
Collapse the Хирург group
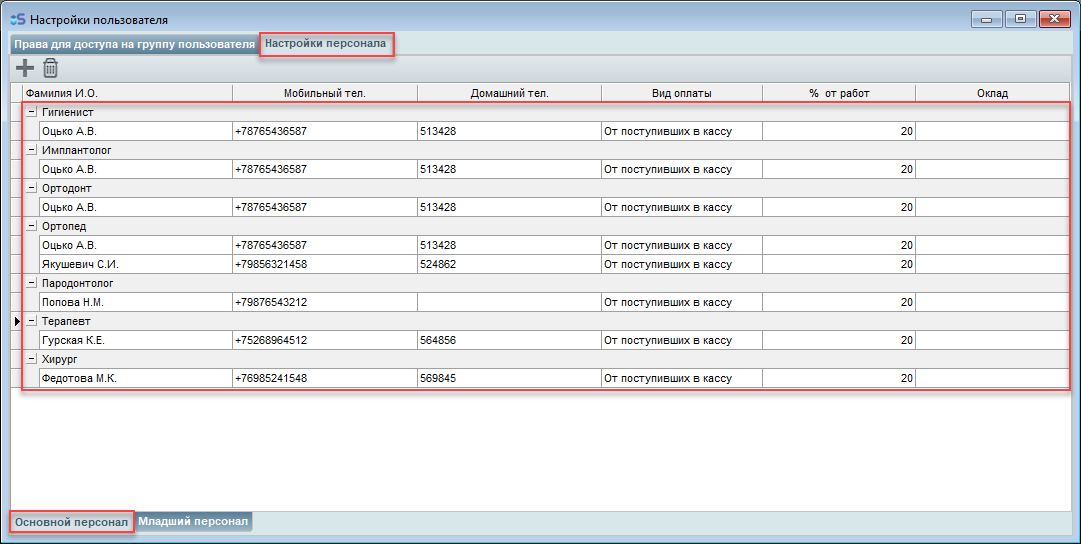point(31,359)
